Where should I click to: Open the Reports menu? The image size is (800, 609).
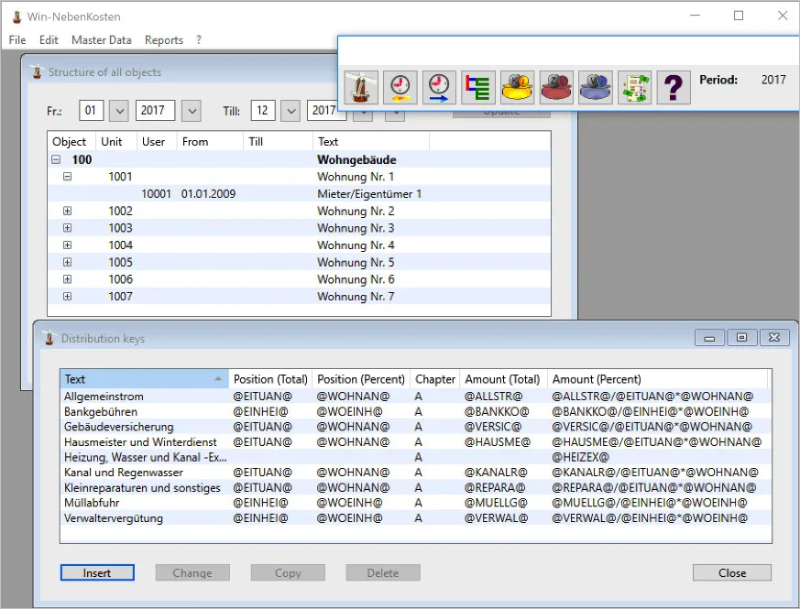point(164,40)
